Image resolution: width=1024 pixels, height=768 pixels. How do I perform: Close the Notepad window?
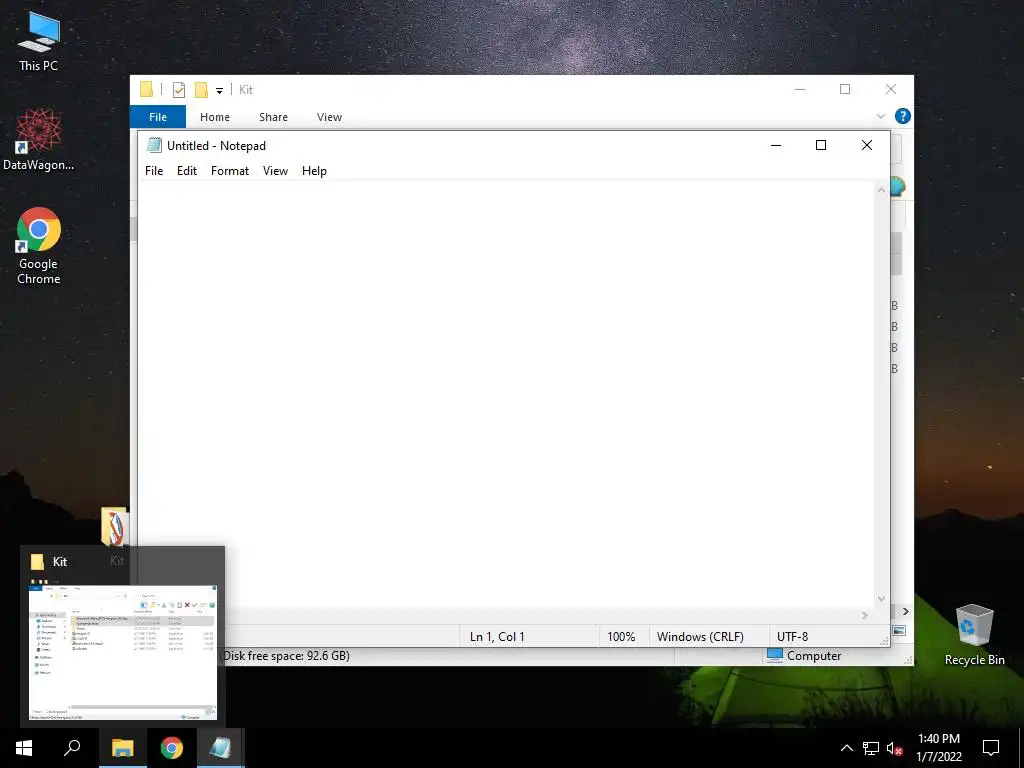(867, 145)
